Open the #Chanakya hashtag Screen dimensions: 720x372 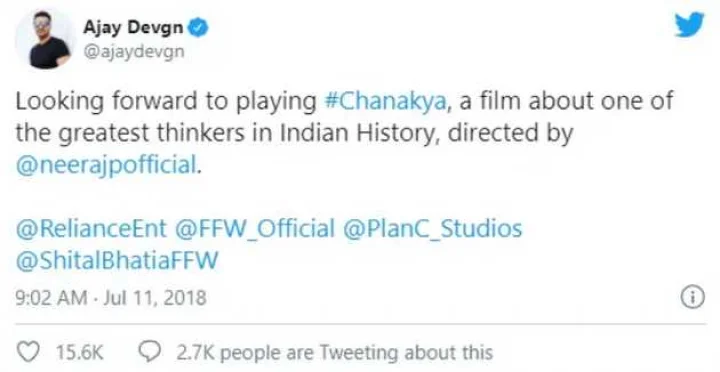coord(385,101)
